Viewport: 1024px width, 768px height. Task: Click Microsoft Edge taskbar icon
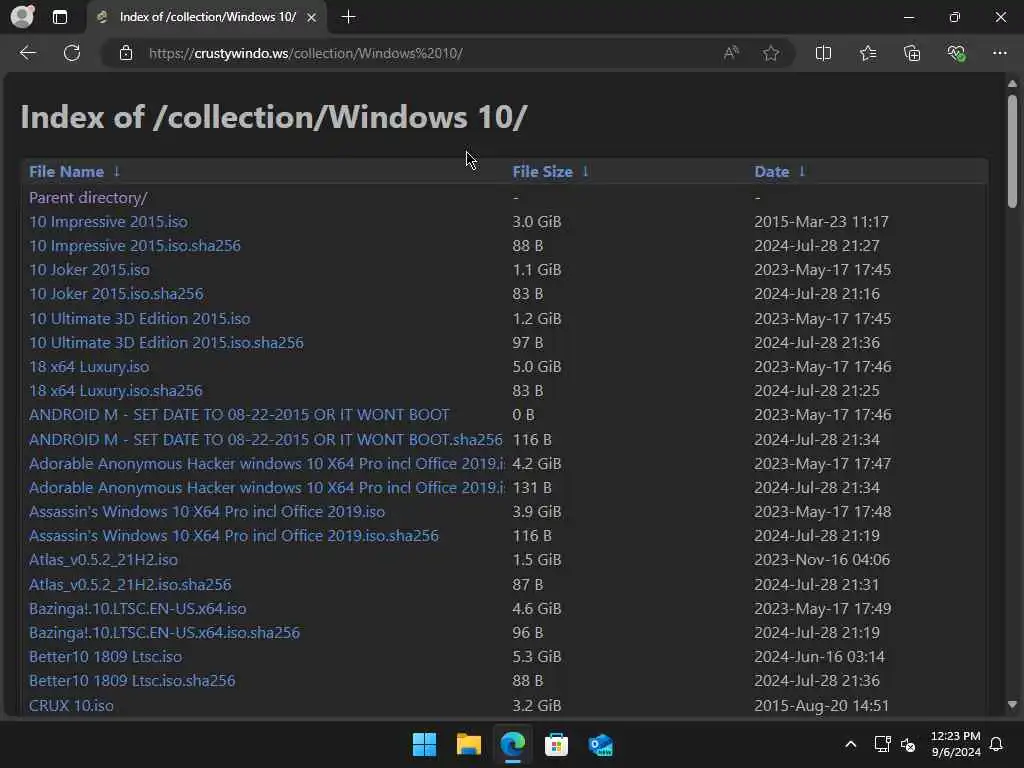coord(513,744)
